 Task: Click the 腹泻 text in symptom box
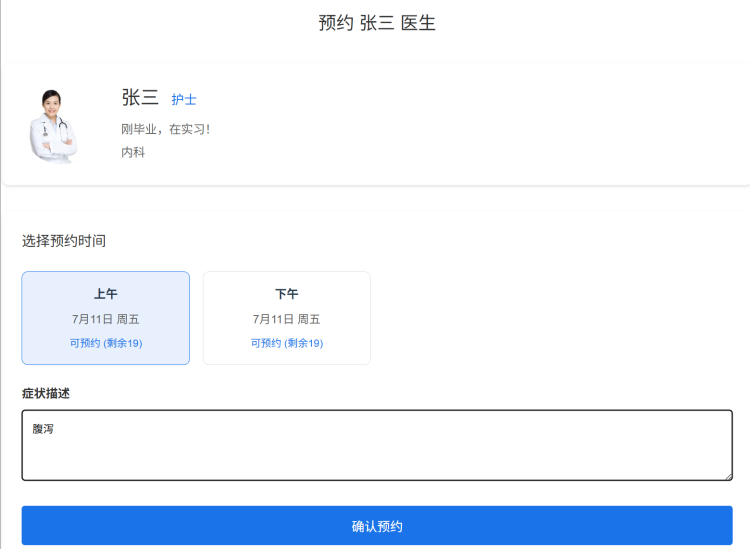click(x=43, y=430)
